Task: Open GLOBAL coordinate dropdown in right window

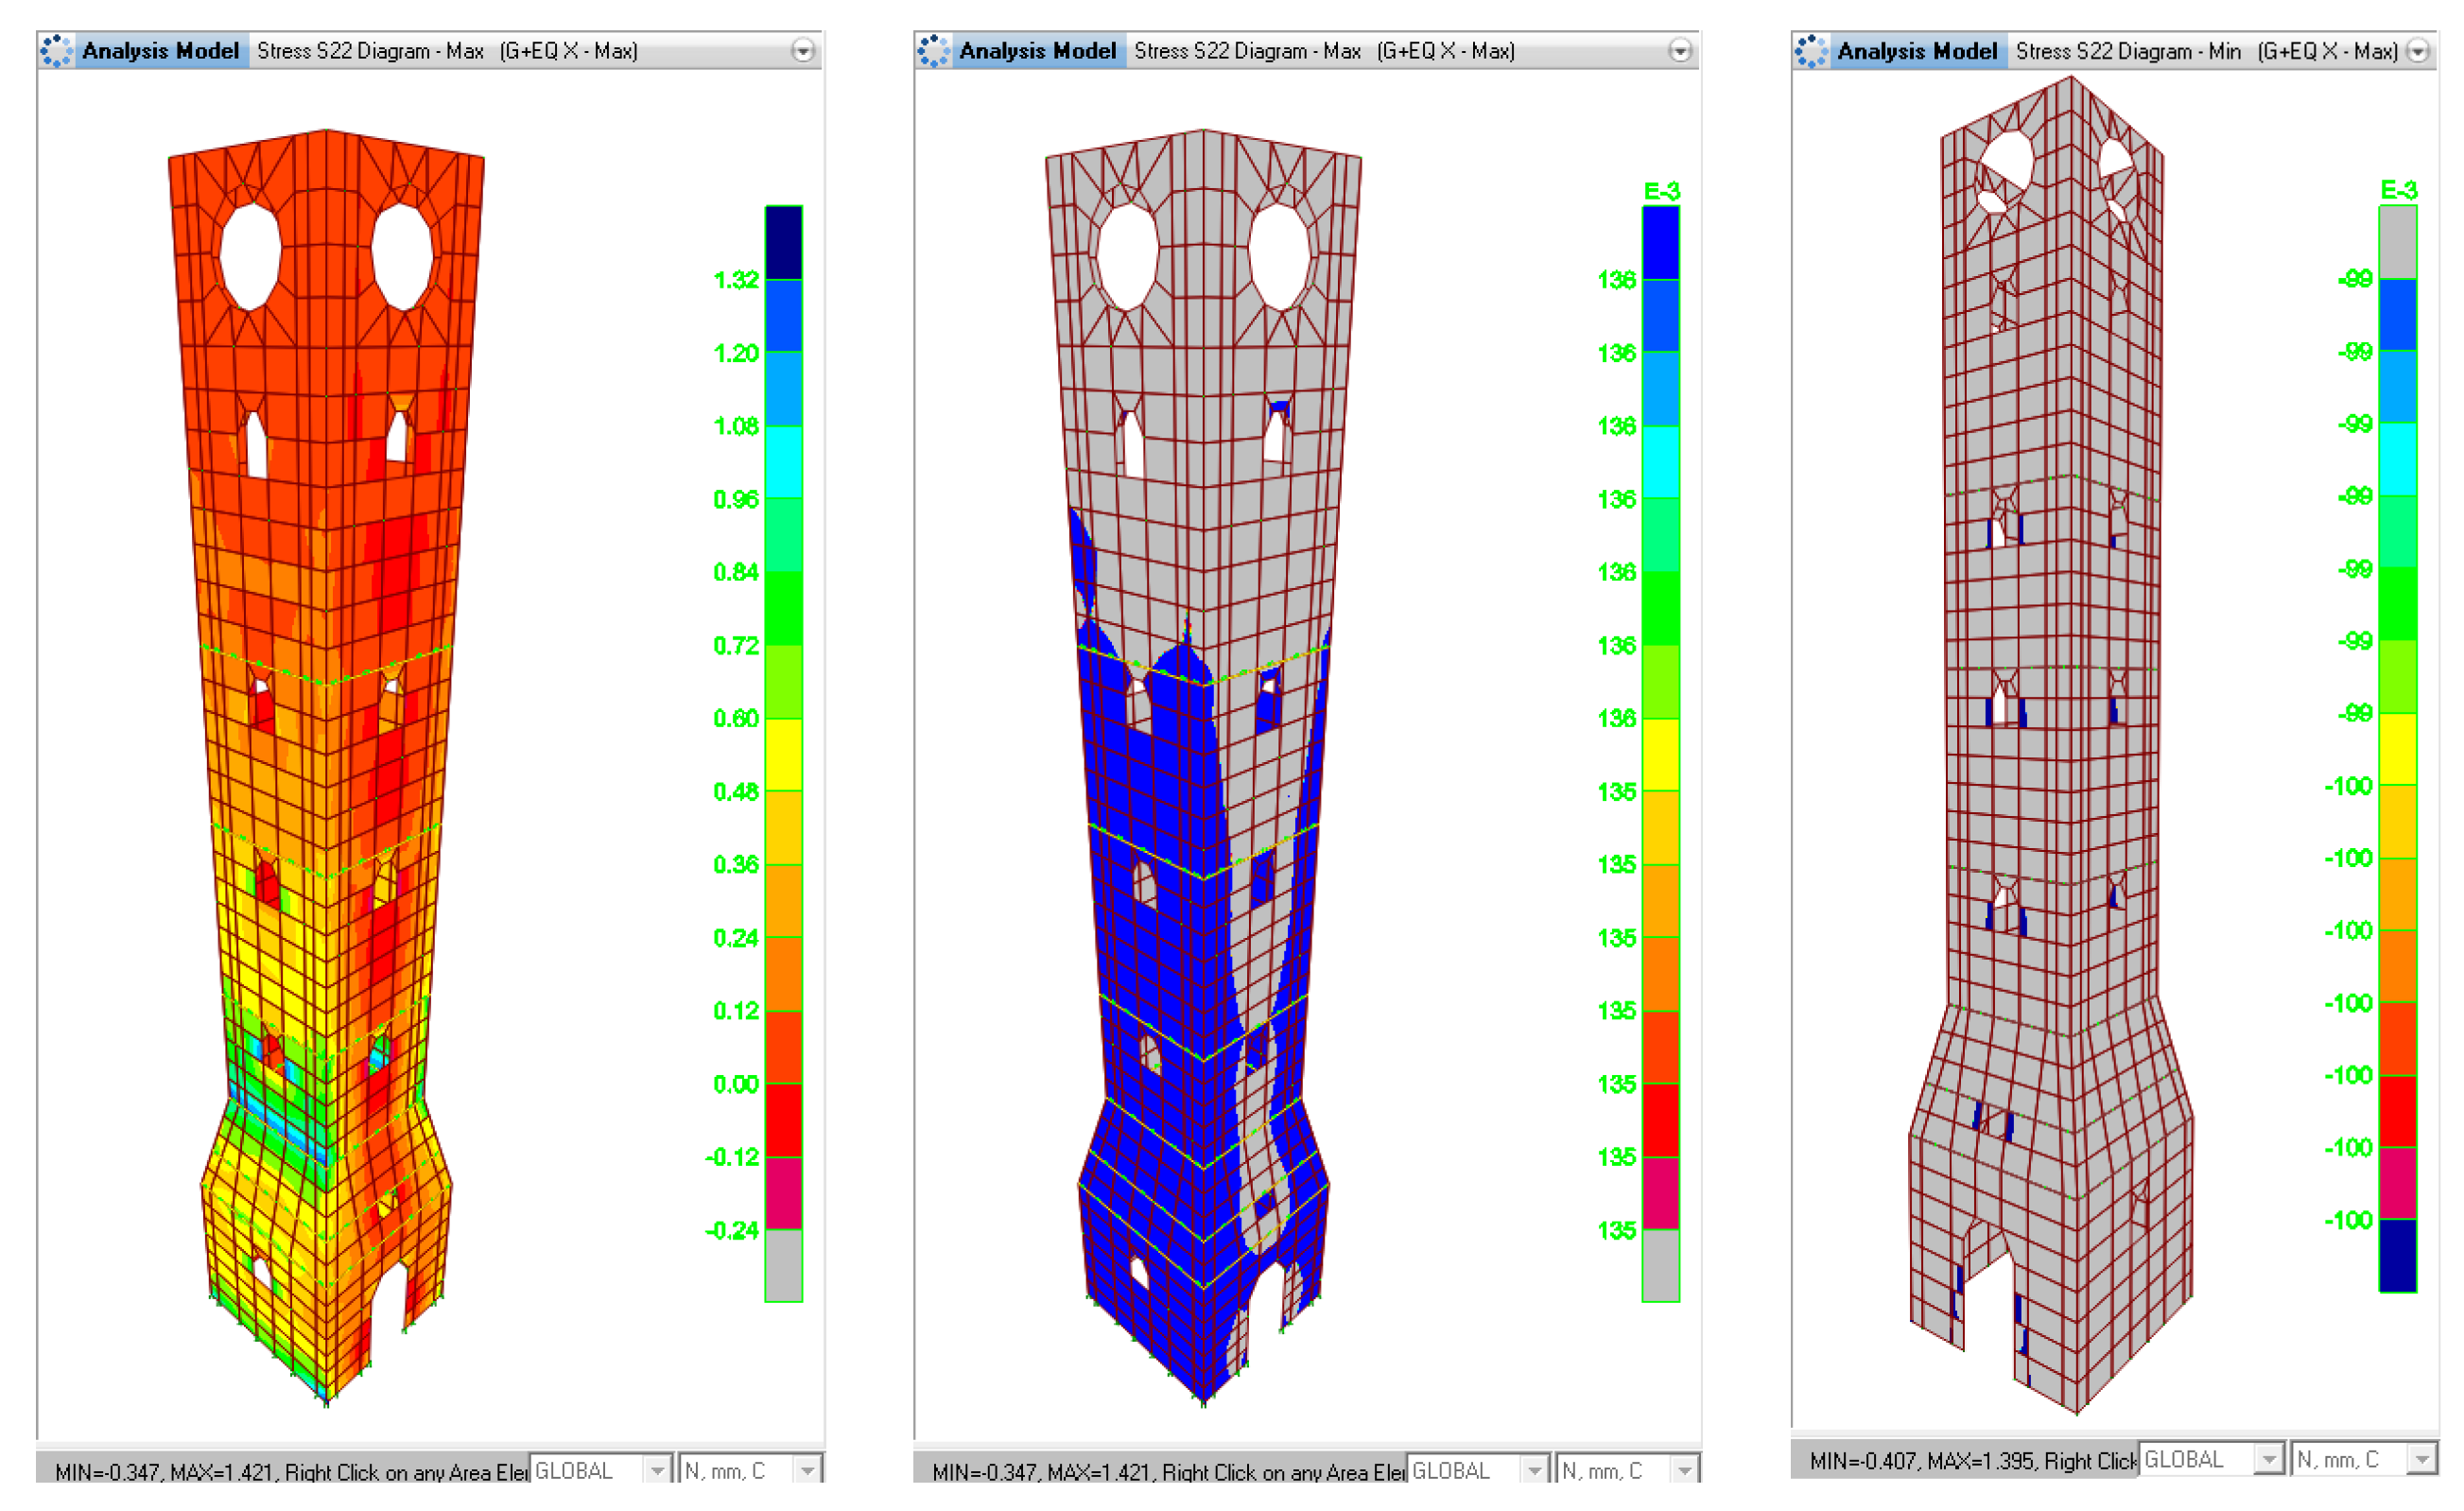Action: click(2211, 1459)
